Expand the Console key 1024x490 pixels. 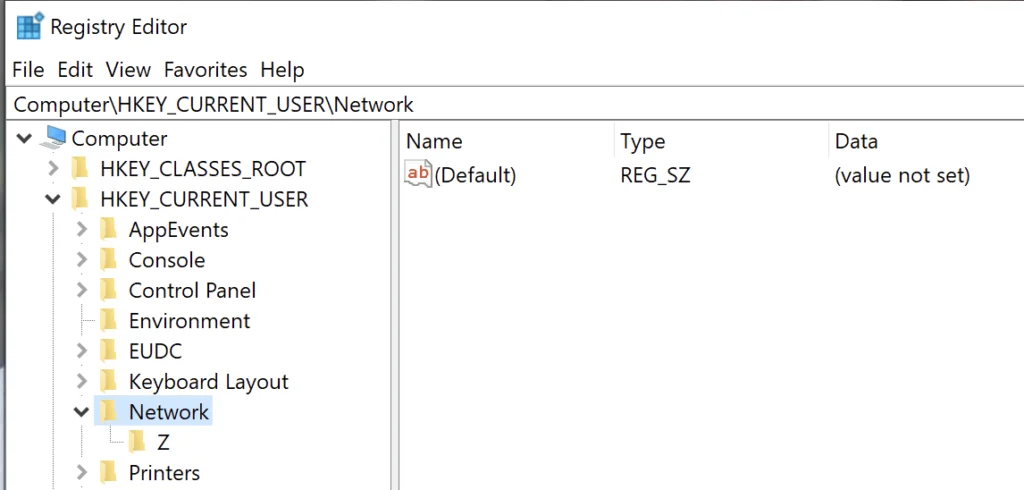tap(82, 259)
